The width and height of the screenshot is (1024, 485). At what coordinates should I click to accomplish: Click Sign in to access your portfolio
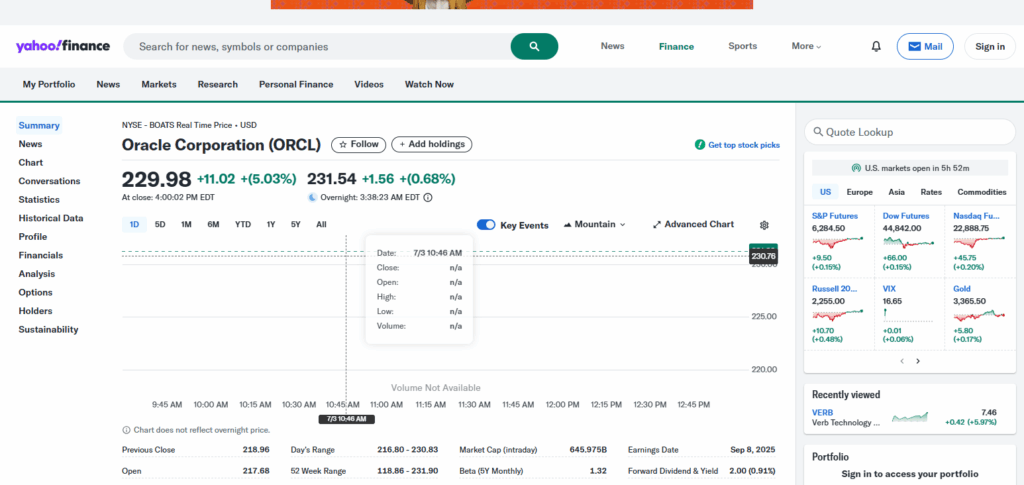(x=910, y=474)
